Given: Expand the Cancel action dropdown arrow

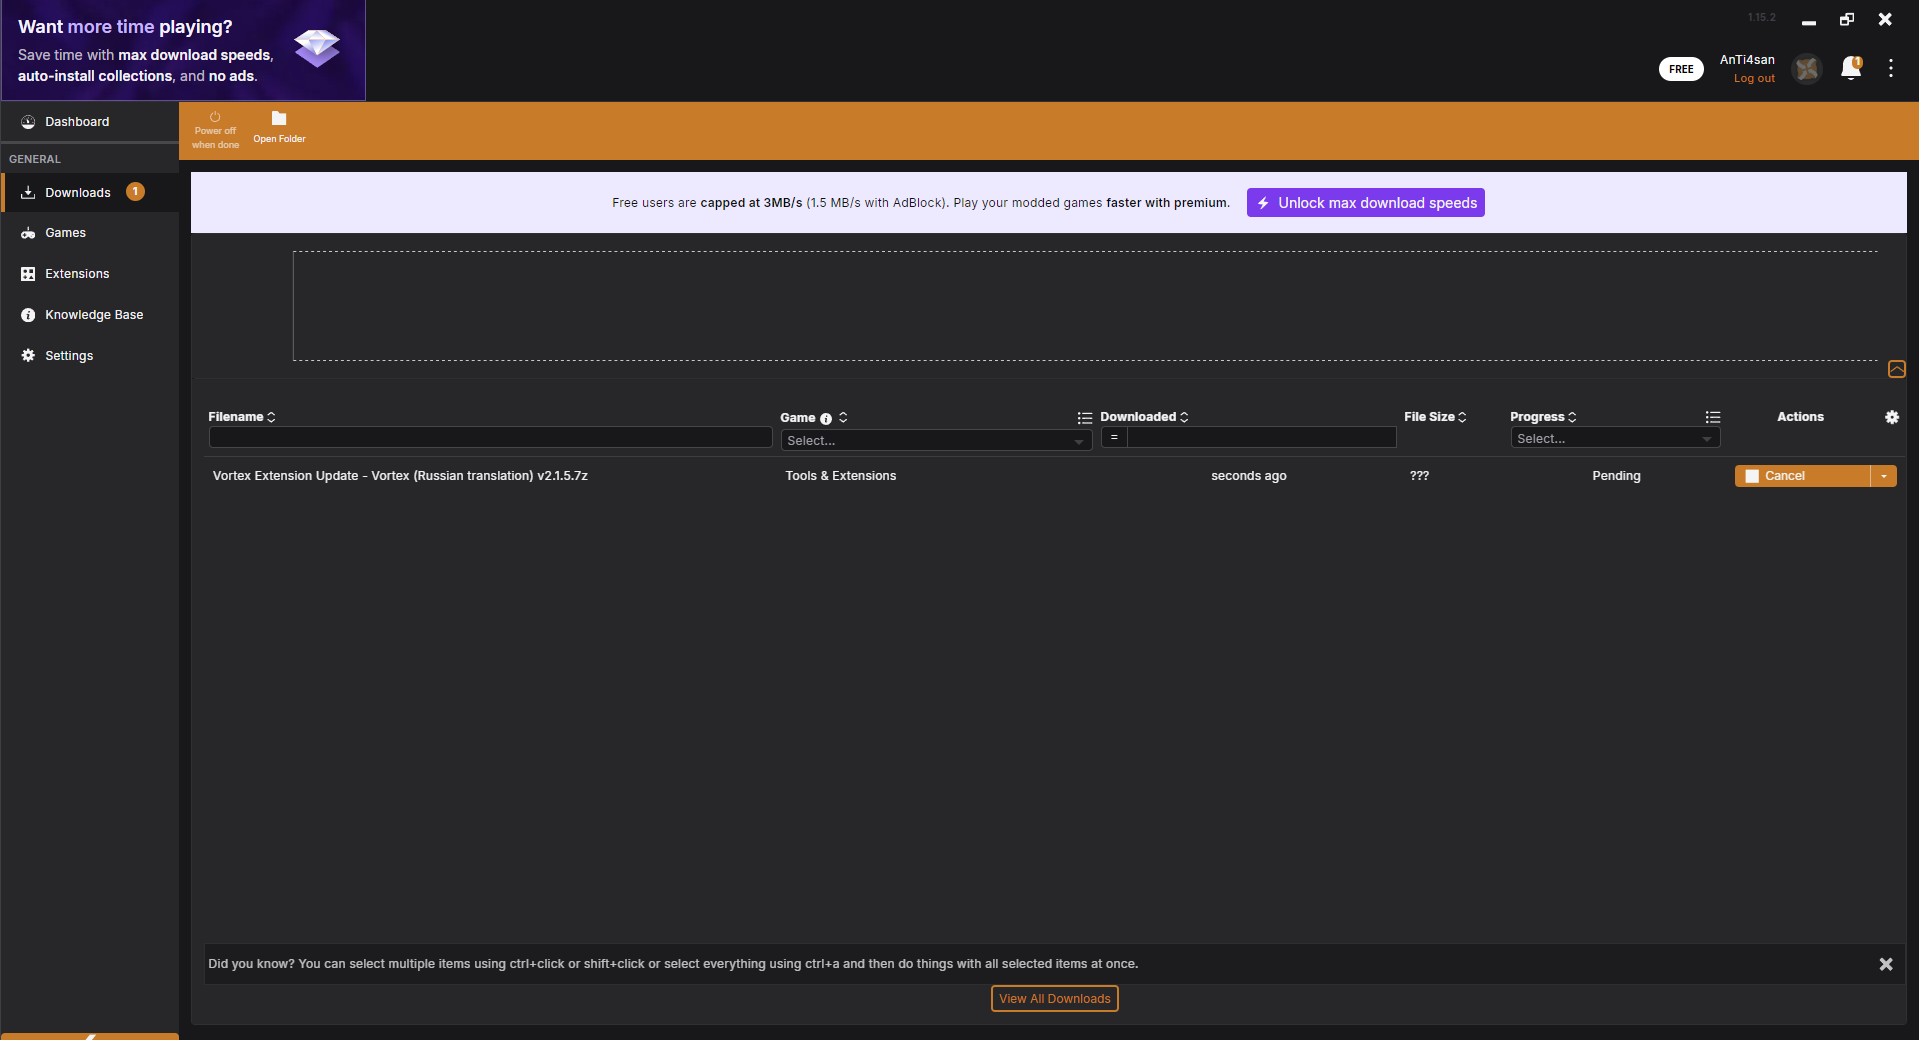Looking at the screenshot, I should 1884,476.
